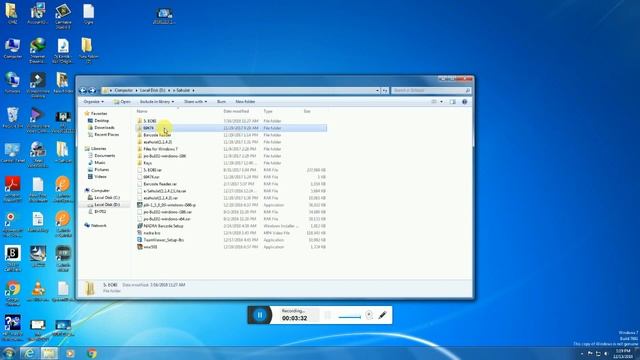
Task: Open Windows Media Player from taskbar
Action: click(71, 353)
